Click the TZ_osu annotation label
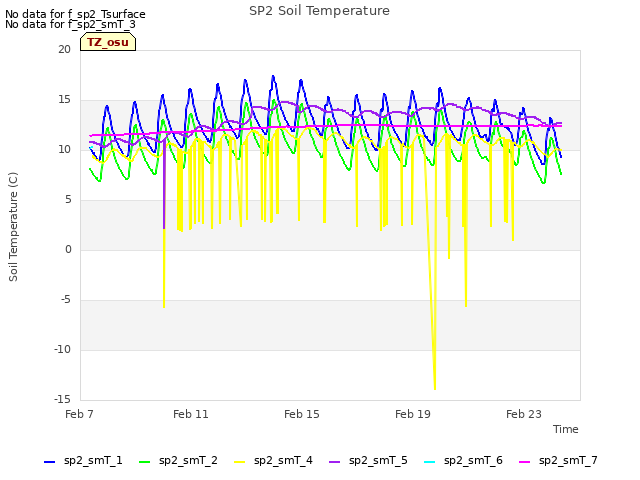 tap(108, 42)
